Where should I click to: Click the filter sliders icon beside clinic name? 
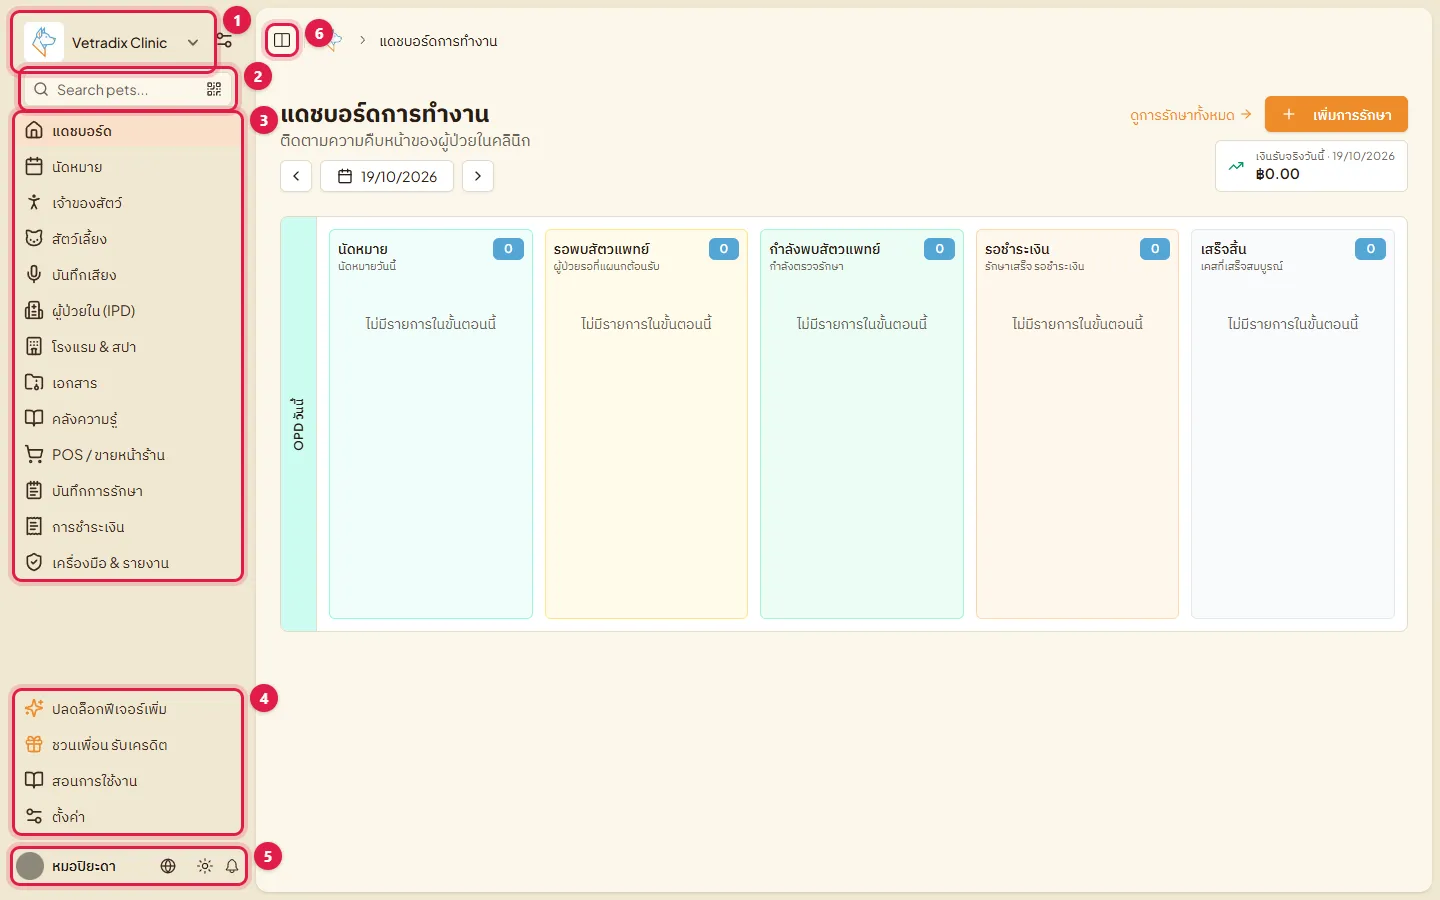pyautogui.click(x=225, y=42)
